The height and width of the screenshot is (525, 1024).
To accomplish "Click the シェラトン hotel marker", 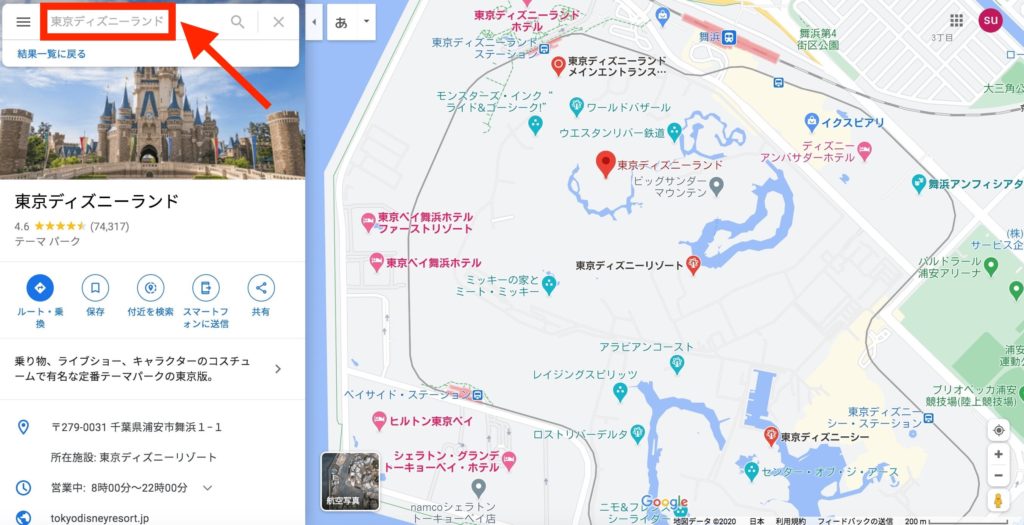I will click(x=509, y=460).
